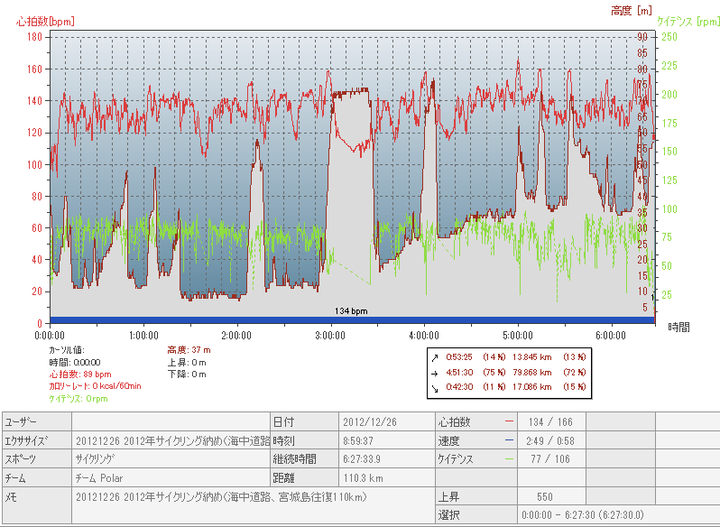Click the cursor value 下降: 0 m
Image resolution: width=720 pixels, height=527 pixels.
pyautogui.click(x=187, y=374)
